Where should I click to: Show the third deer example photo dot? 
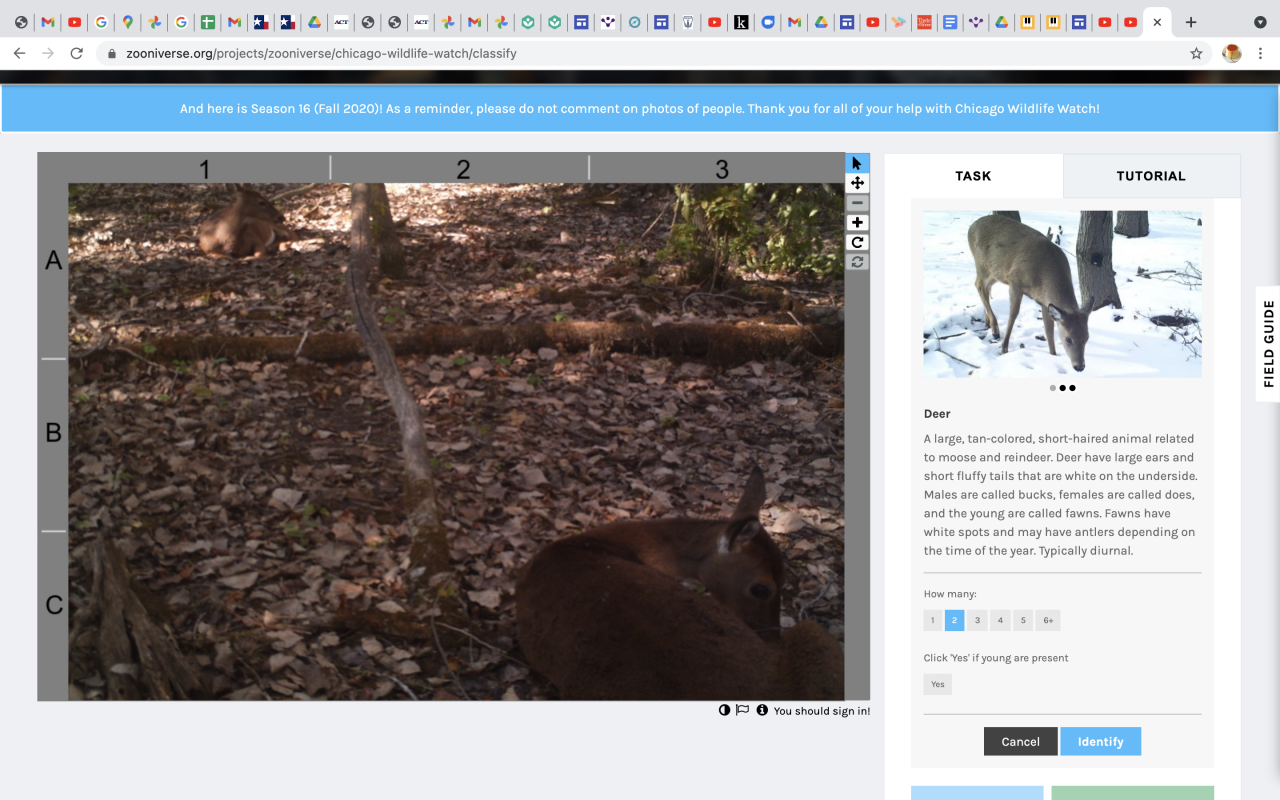point(1072,388)
